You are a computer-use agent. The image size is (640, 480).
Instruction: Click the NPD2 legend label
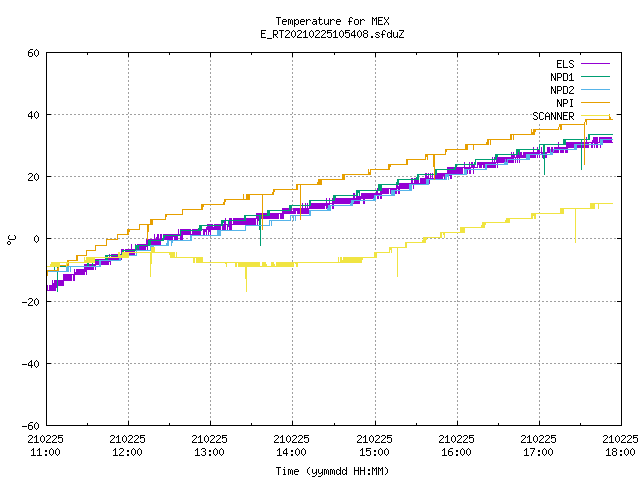point(562,90)
